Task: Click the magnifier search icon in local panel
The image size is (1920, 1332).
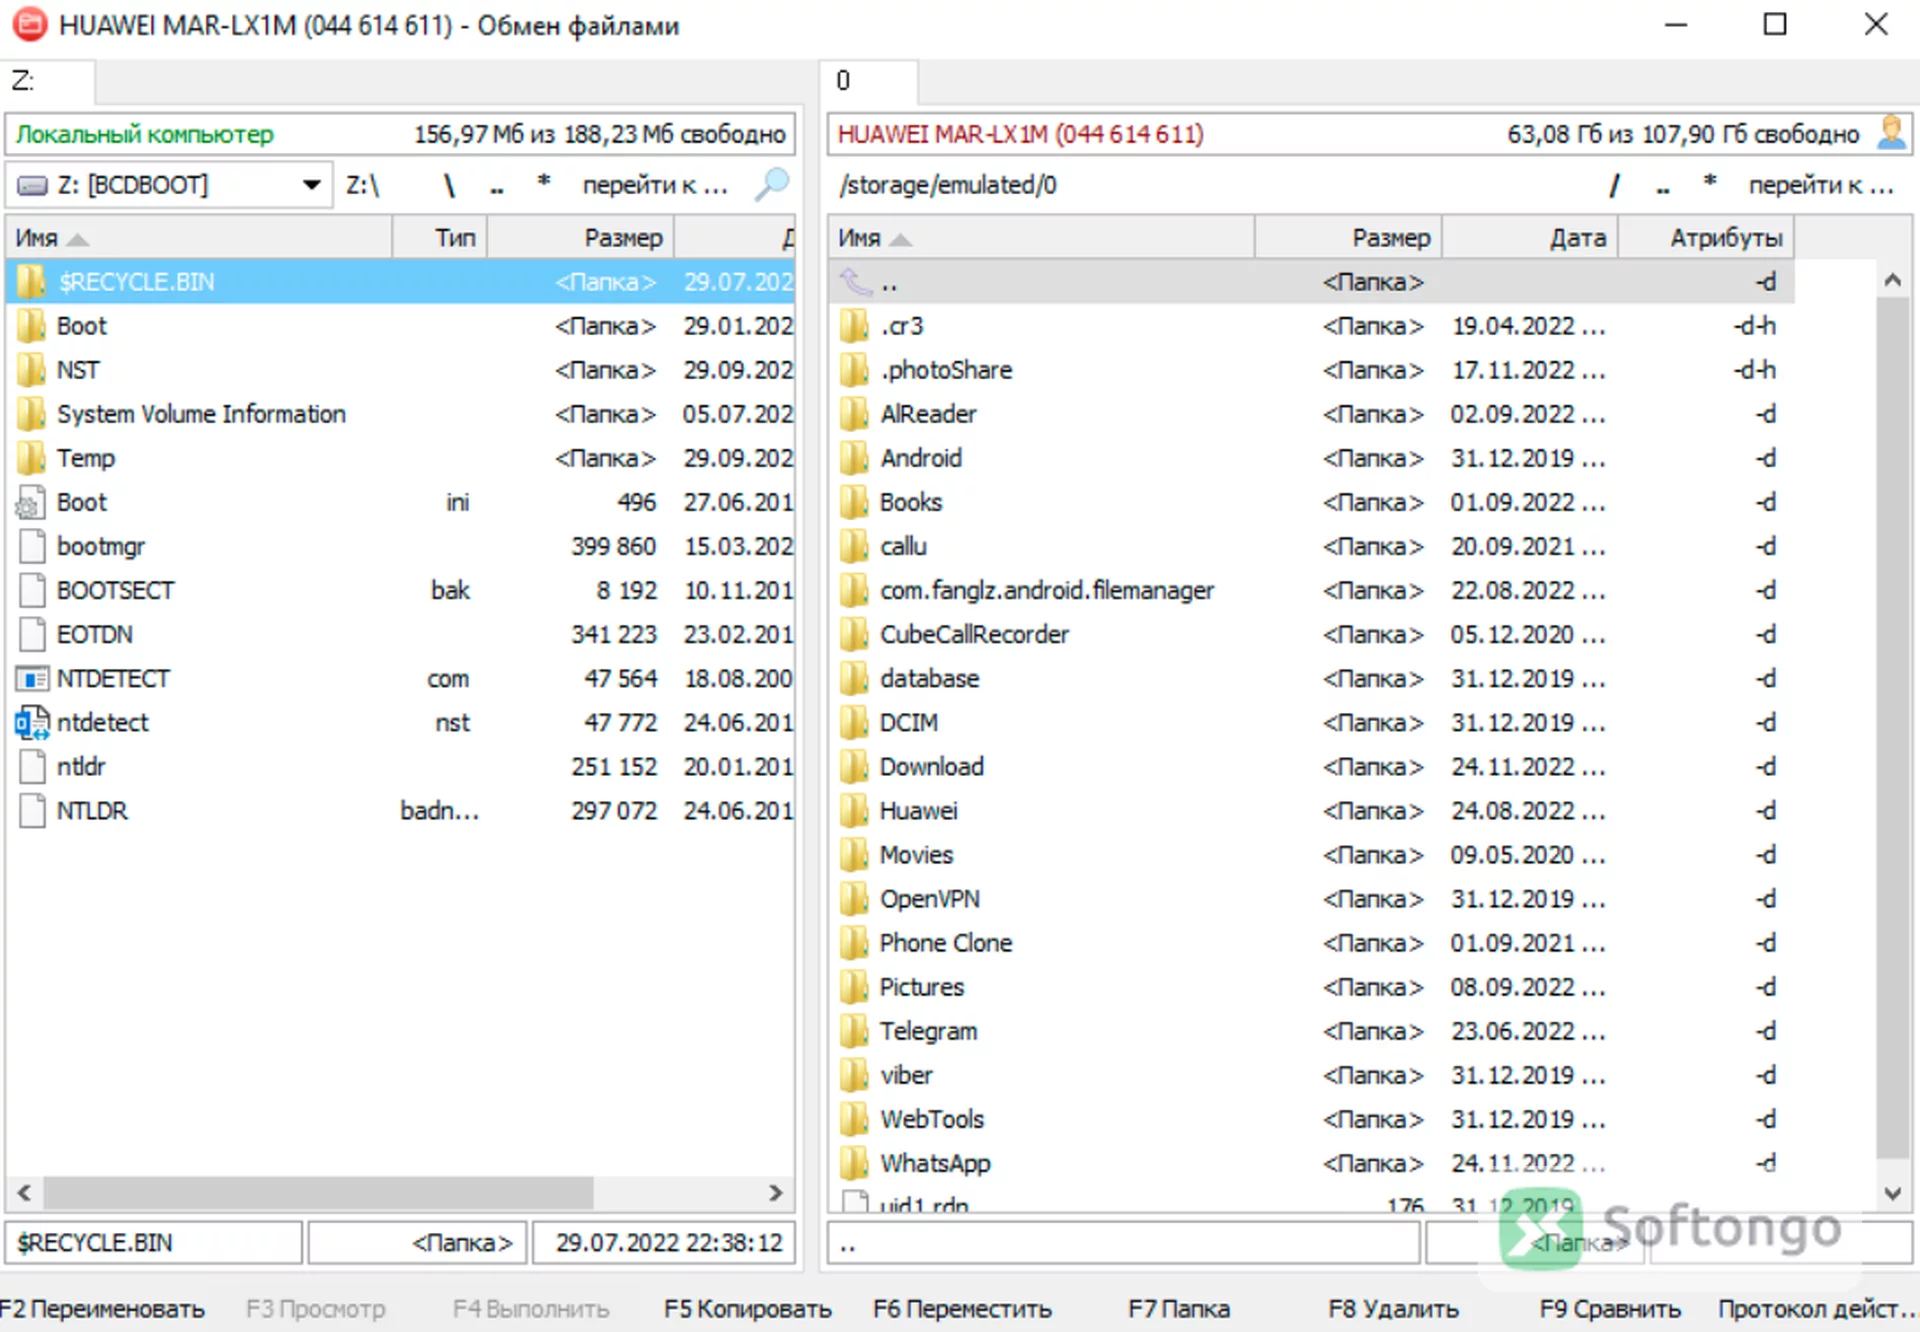Action: (771, 184)
